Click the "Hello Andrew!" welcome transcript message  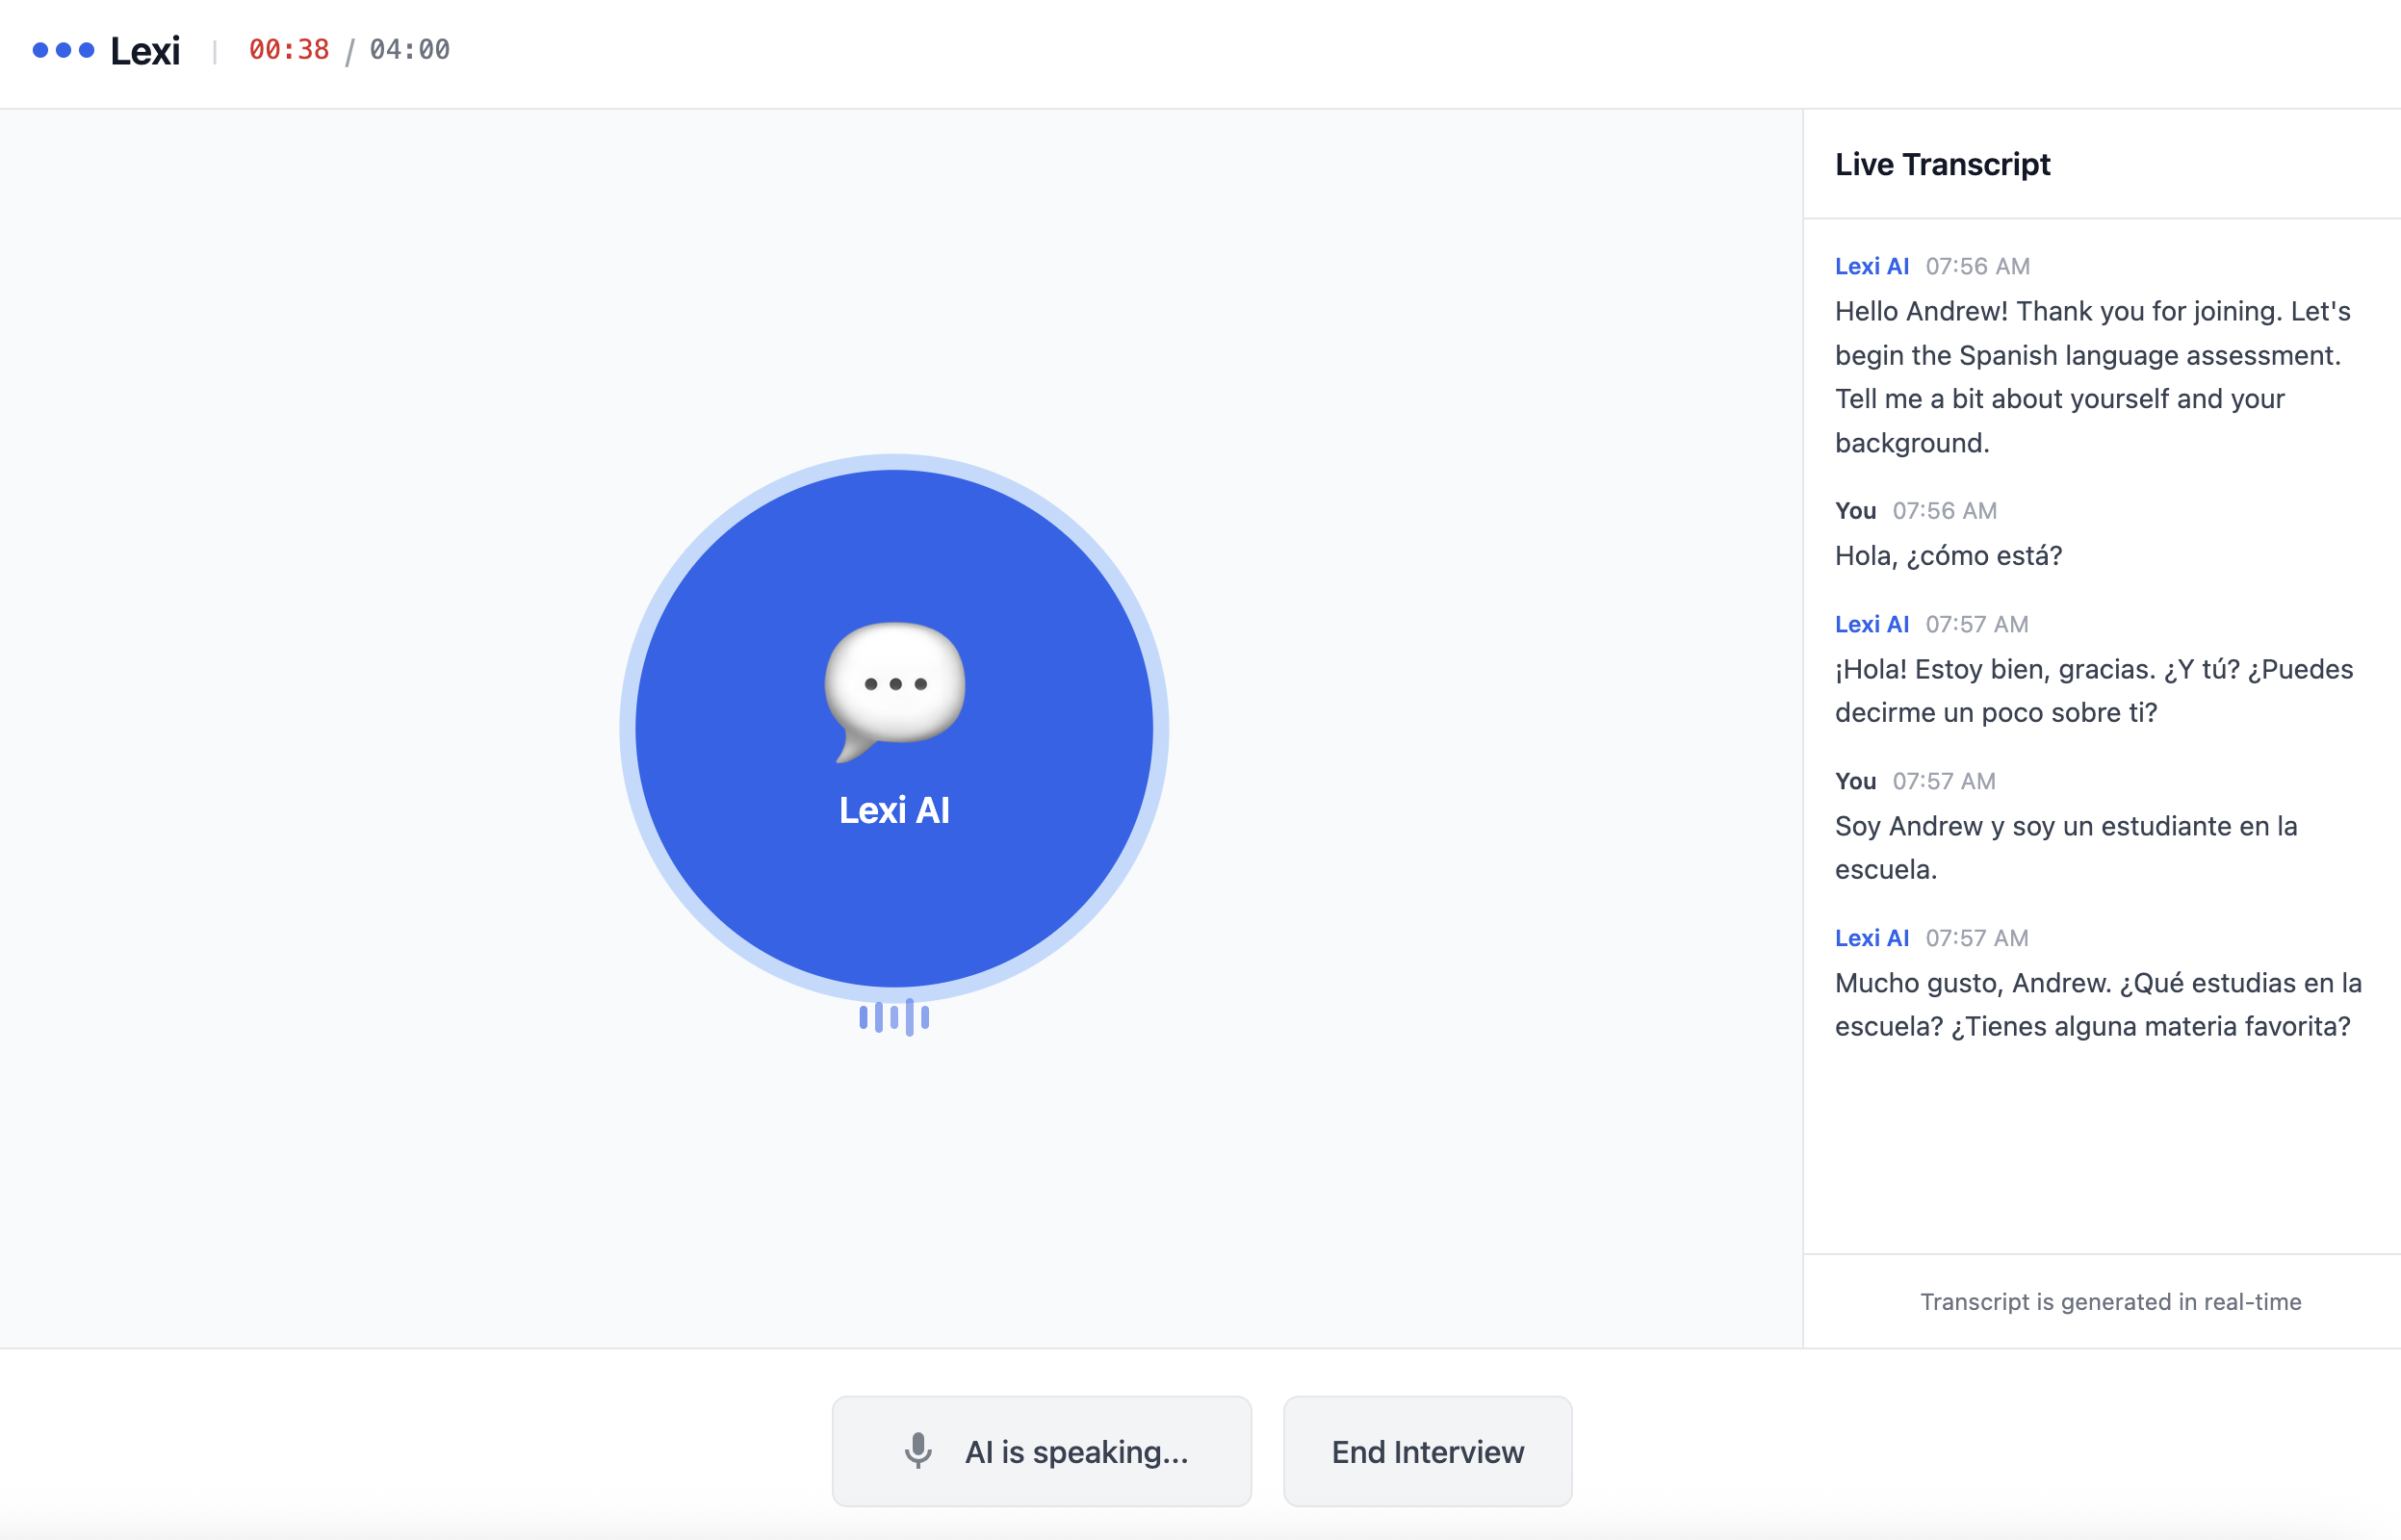(2092, 377)
